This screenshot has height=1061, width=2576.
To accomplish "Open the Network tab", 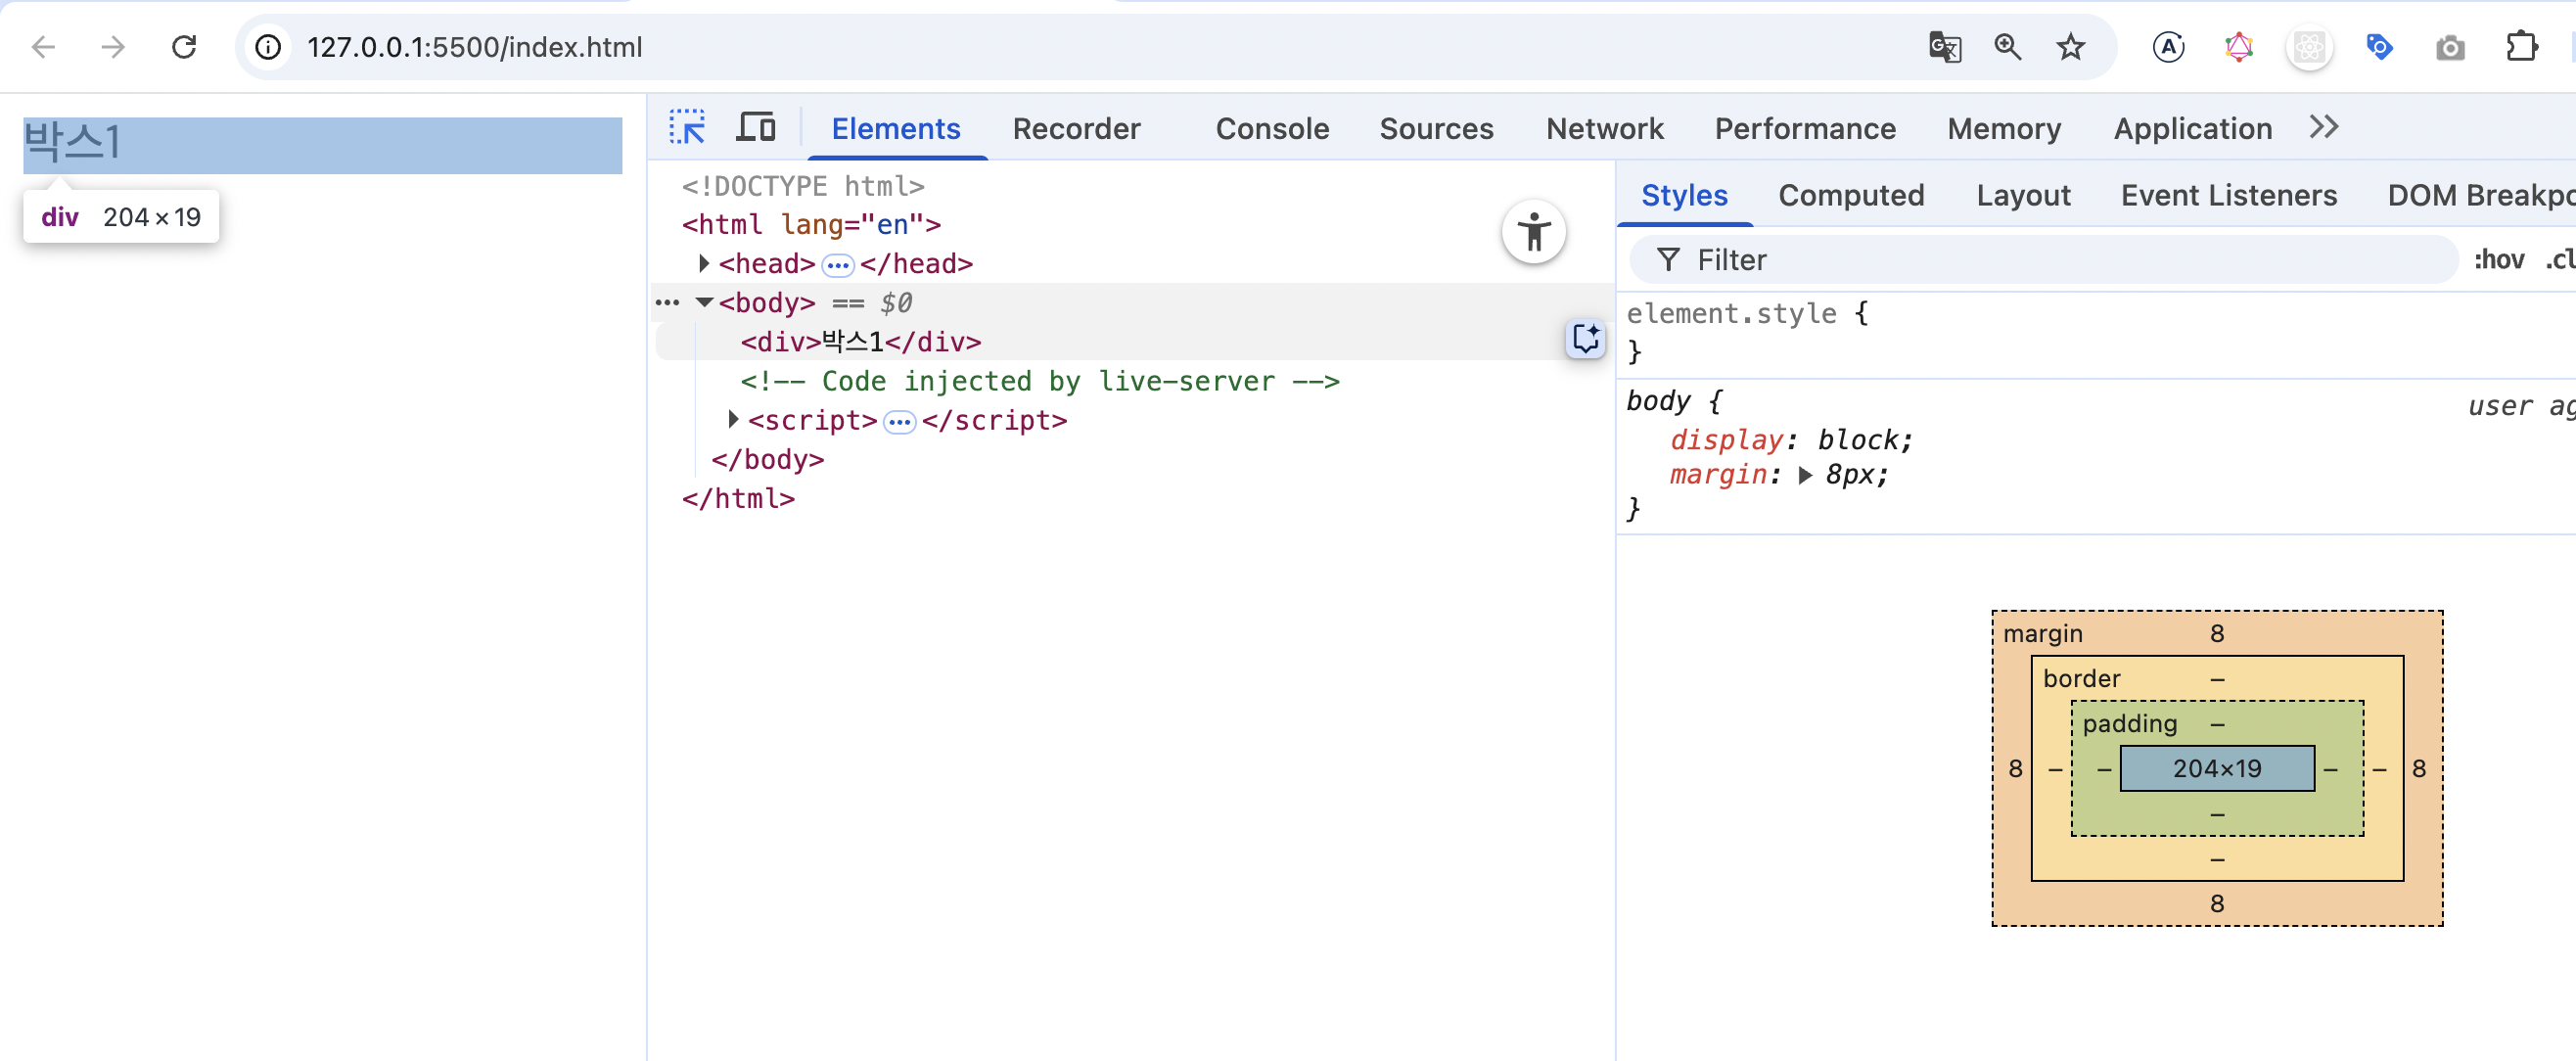I will (1604, 129).
